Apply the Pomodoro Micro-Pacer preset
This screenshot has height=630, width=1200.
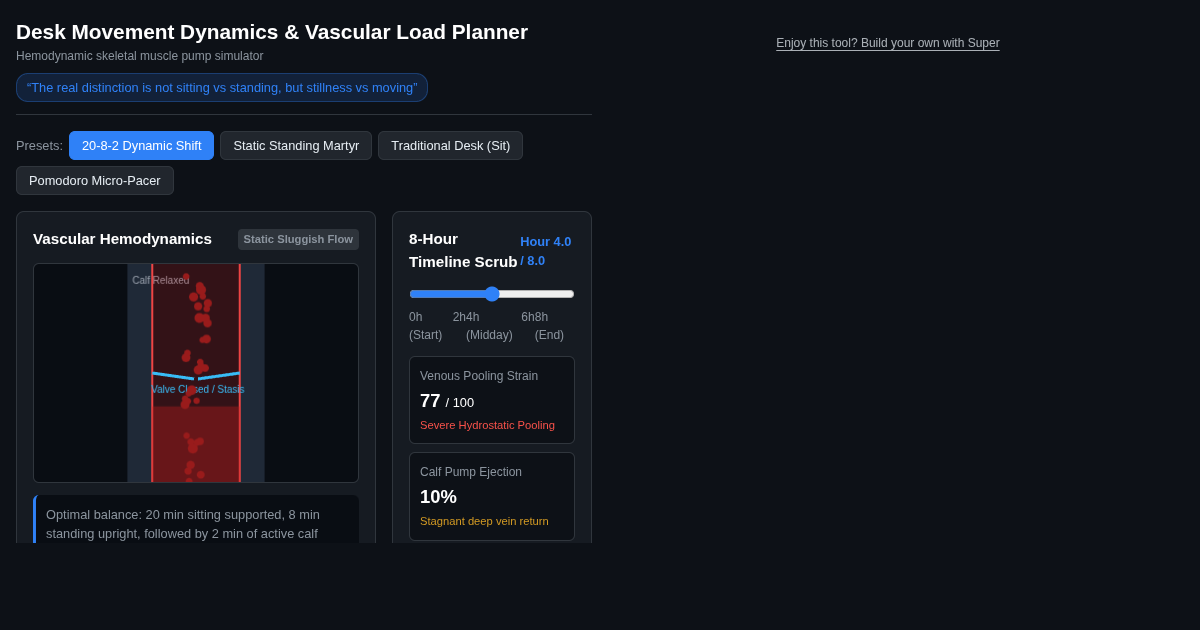95,180
